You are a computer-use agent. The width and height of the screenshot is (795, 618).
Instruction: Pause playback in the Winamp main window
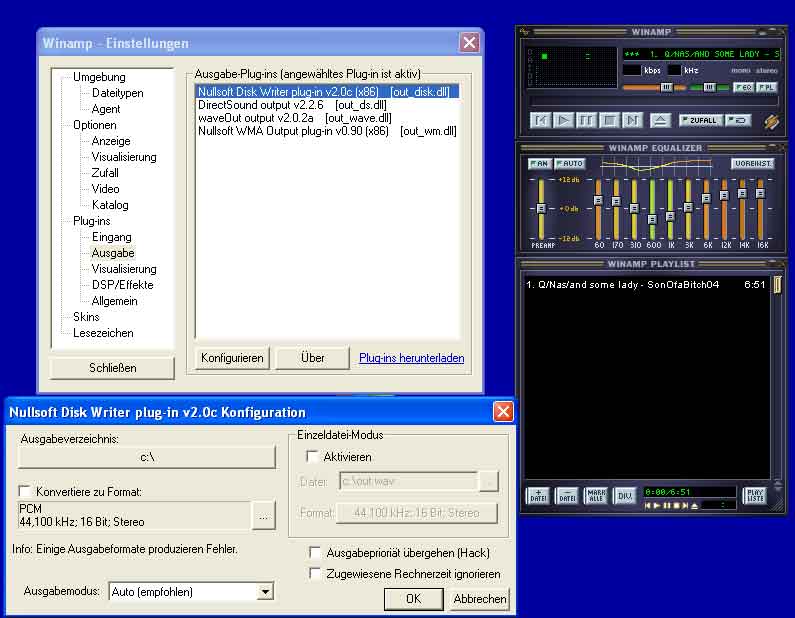point(586,121)
